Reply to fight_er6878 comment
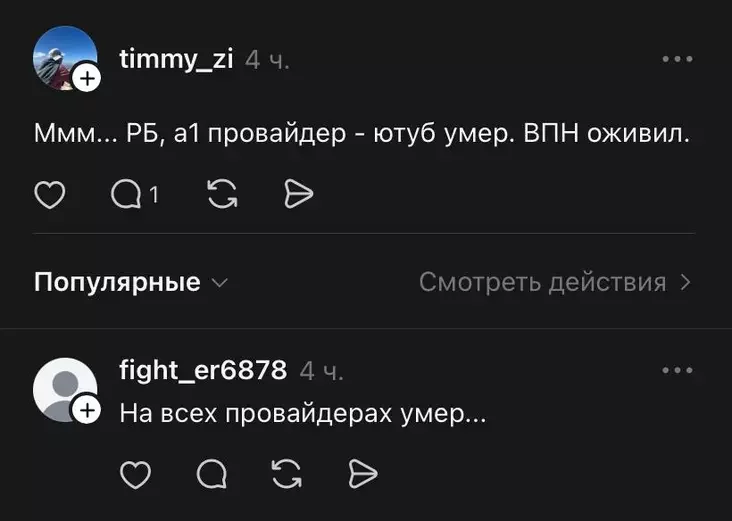Screen dimensions: 732x521 coord(211,474)
